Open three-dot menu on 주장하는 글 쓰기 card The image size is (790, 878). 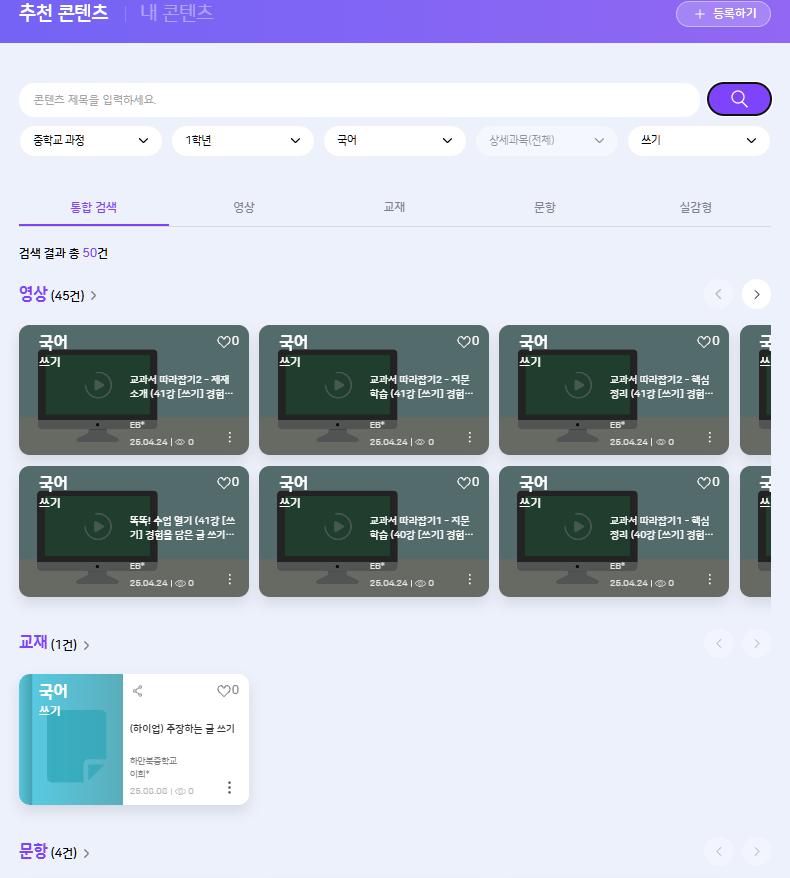click(x=229, y=787)
